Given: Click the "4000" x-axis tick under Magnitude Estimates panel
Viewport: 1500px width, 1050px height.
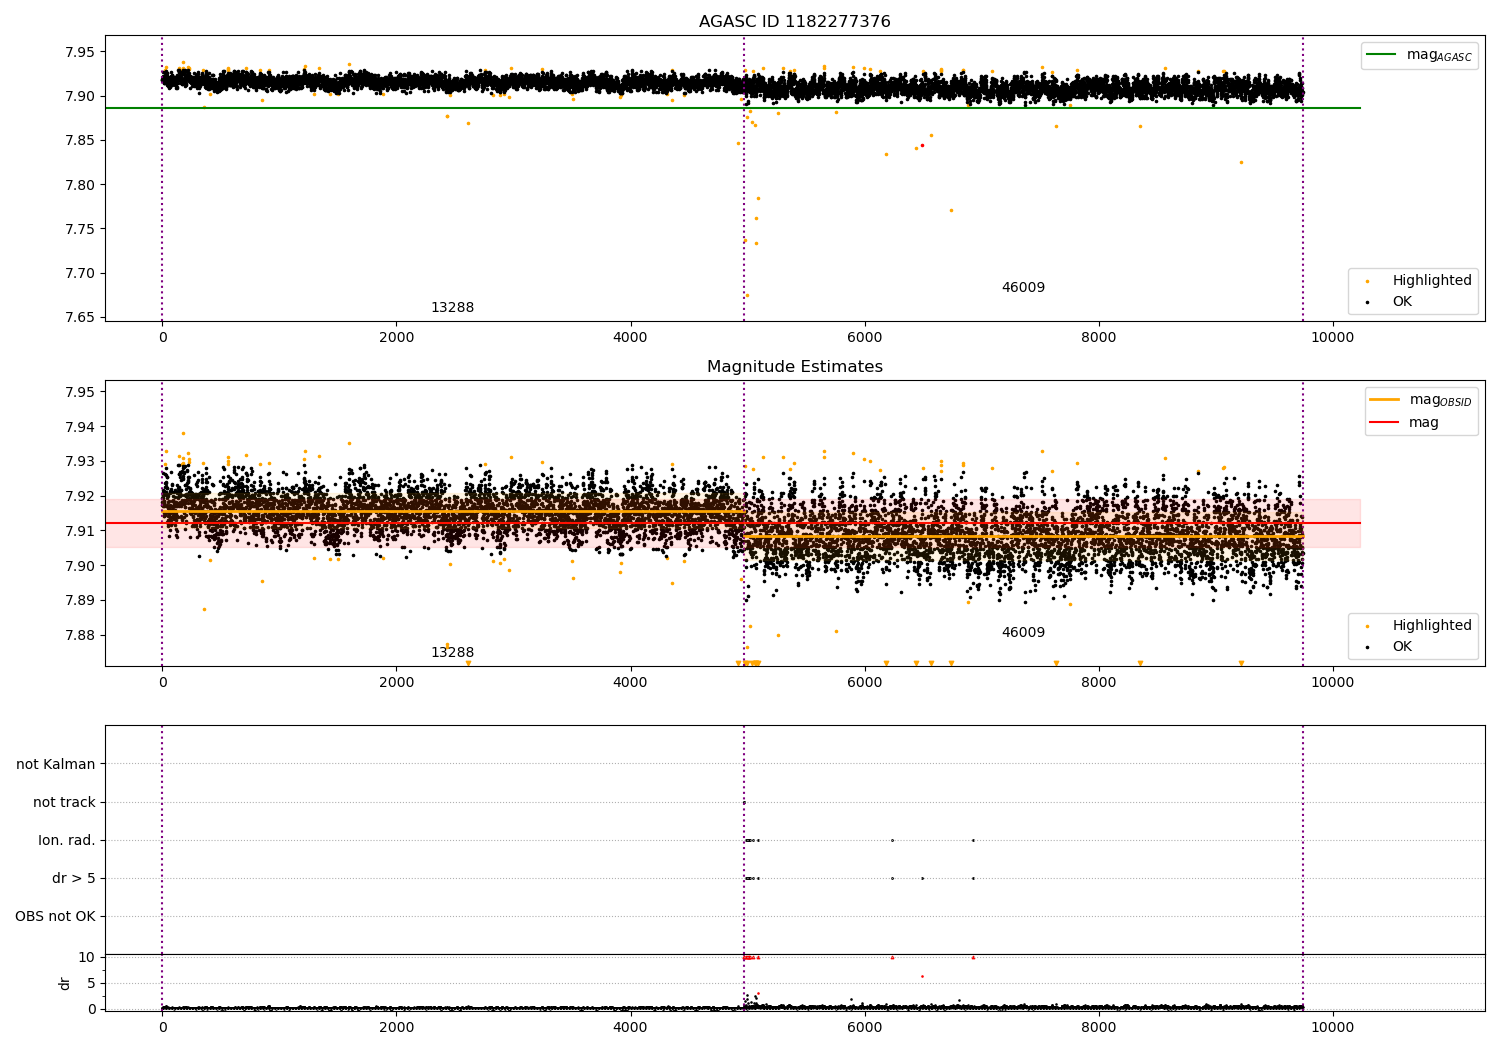Looking at the screenshot, I should (x=631, y=683).
